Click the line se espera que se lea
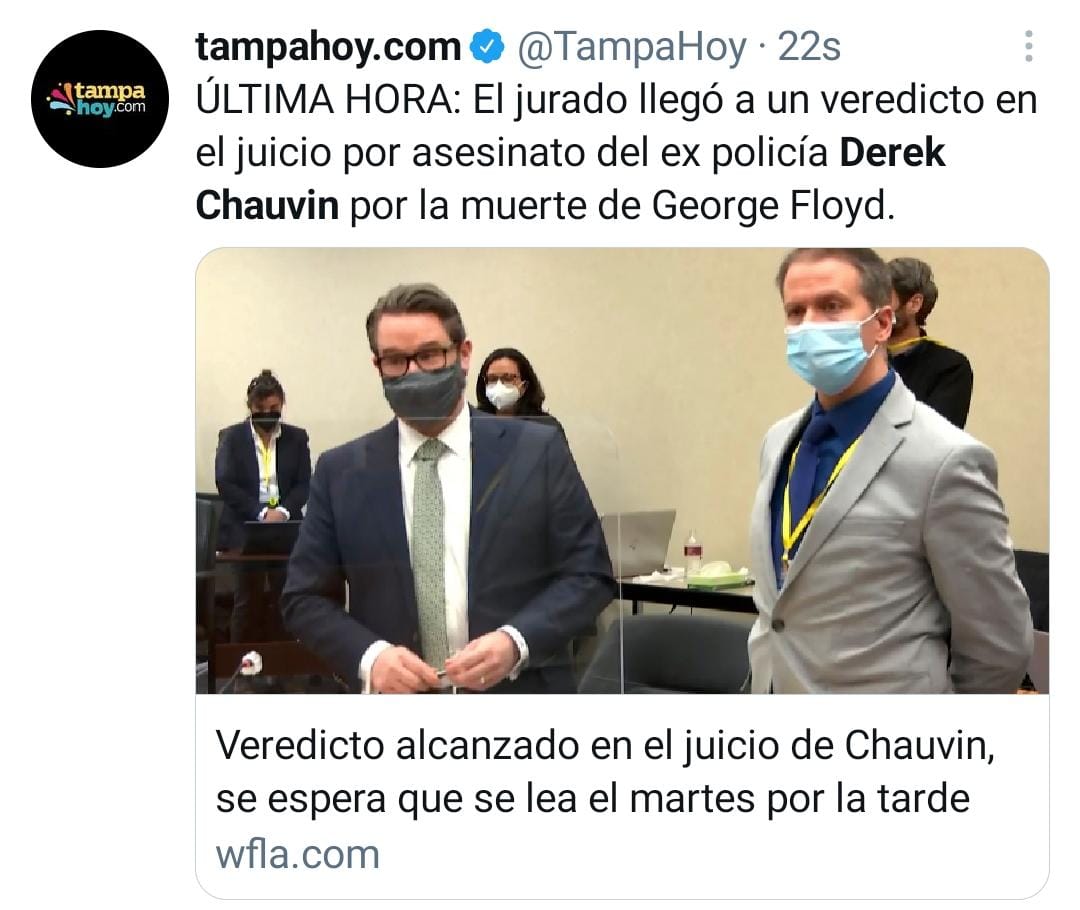1080x910 pixels. [592, 800]
